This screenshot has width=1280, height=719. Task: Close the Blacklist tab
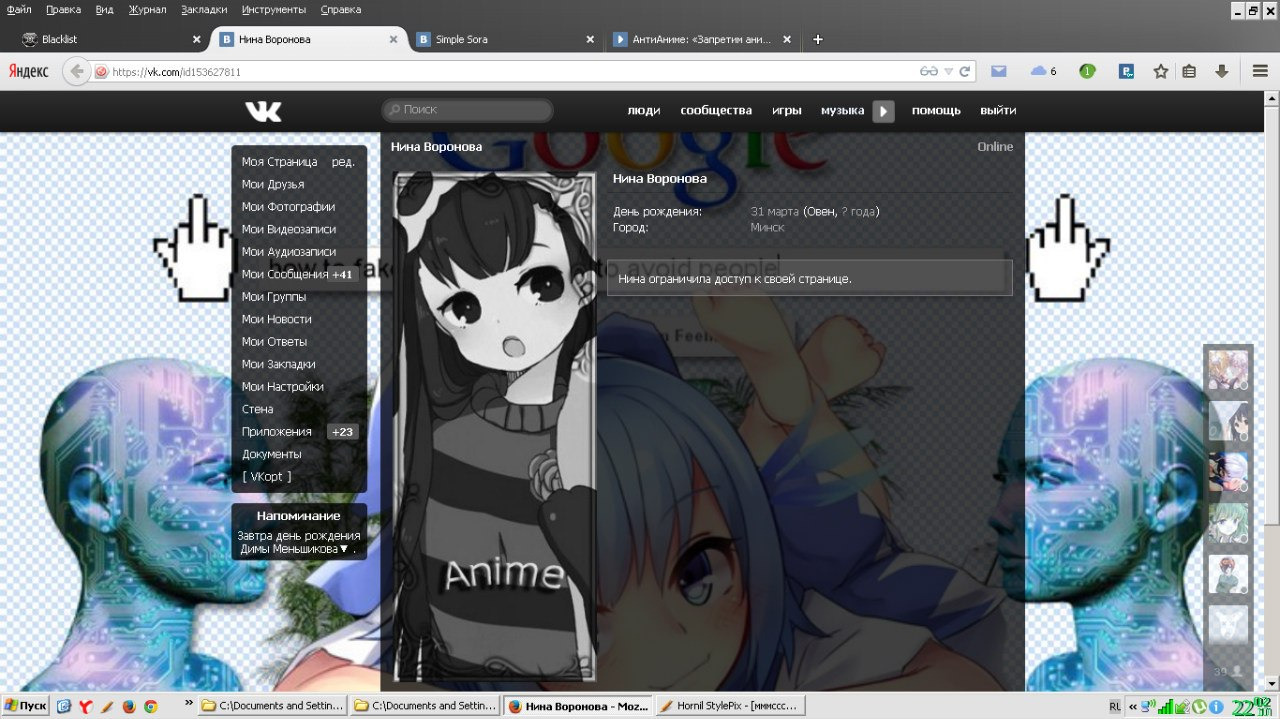196,40
